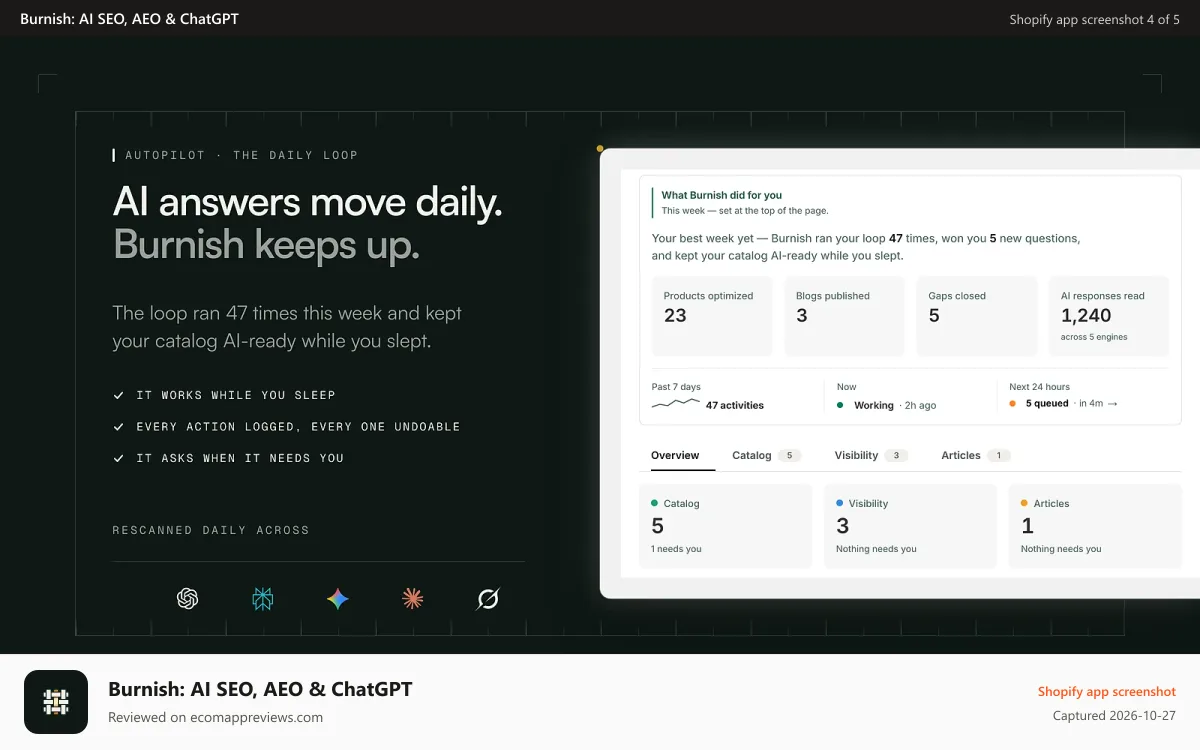Click Reviewed on ecomappreviews.com text

[x=216, y=717]
